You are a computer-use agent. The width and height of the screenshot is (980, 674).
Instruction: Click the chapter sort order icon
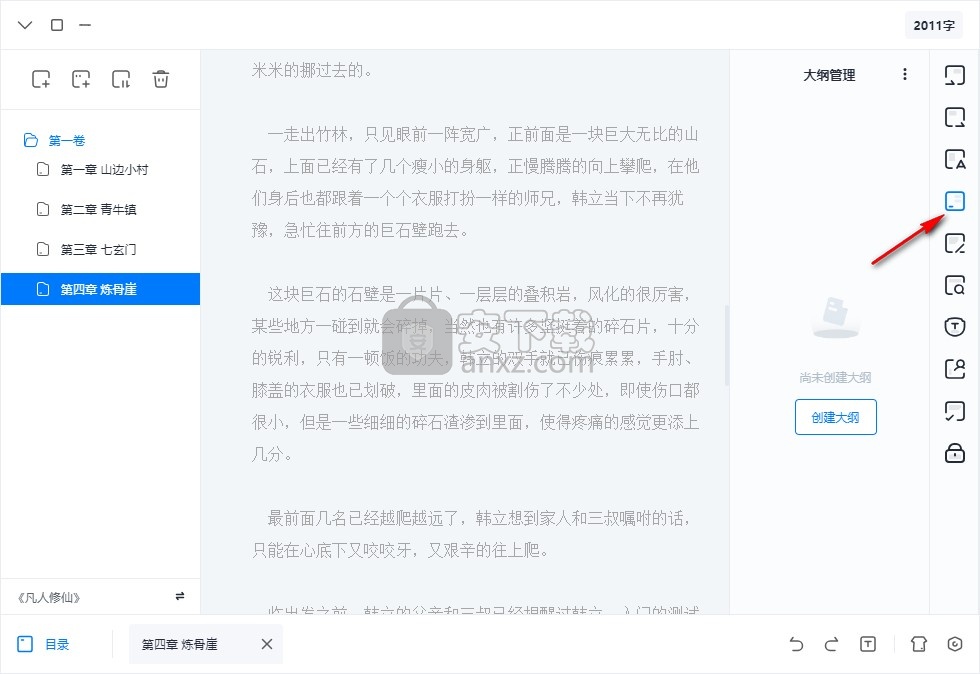[121, 79]
